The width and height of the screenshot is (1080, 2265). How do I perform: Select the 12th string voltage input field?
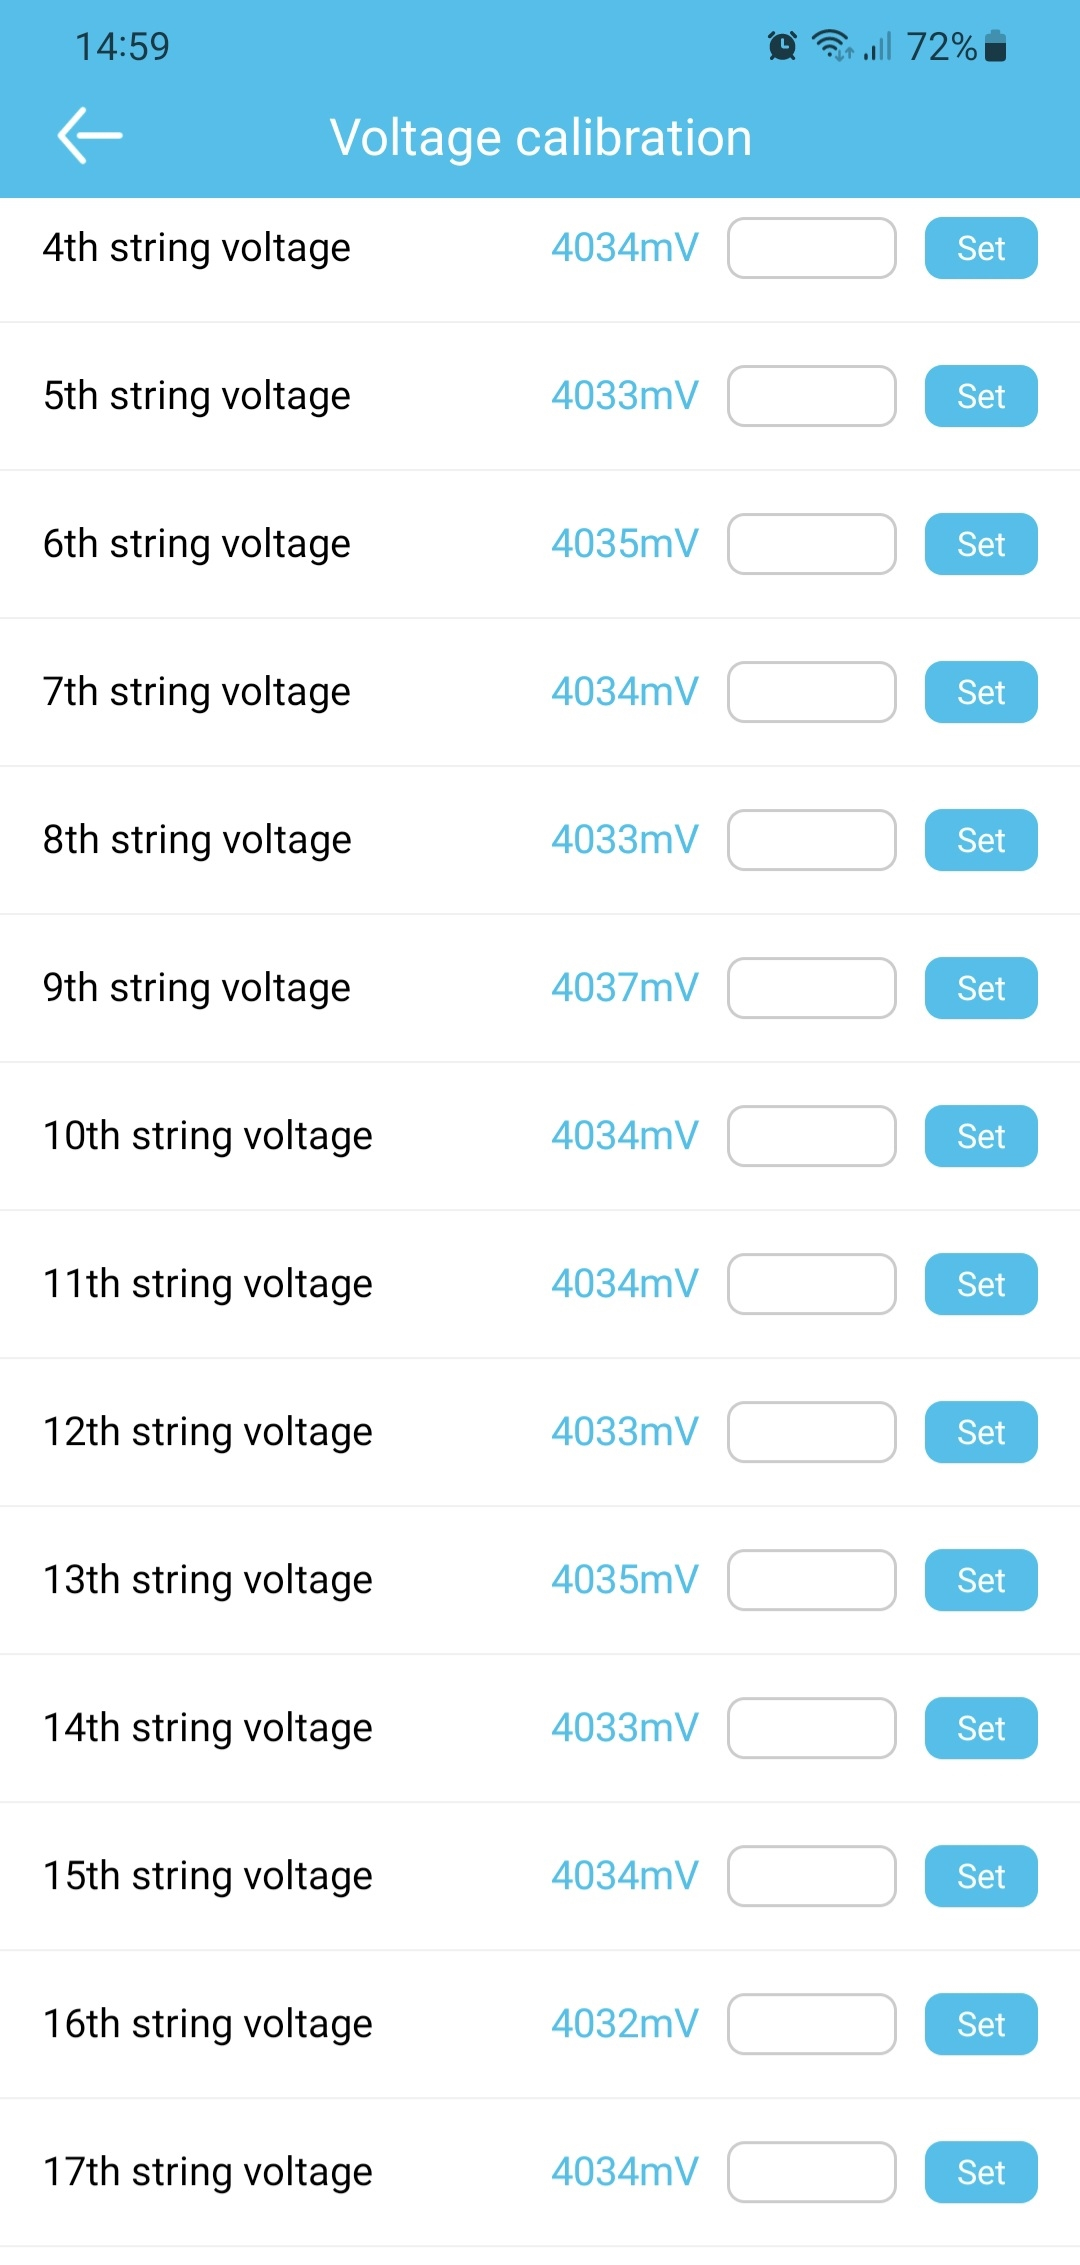point(811,1432)
